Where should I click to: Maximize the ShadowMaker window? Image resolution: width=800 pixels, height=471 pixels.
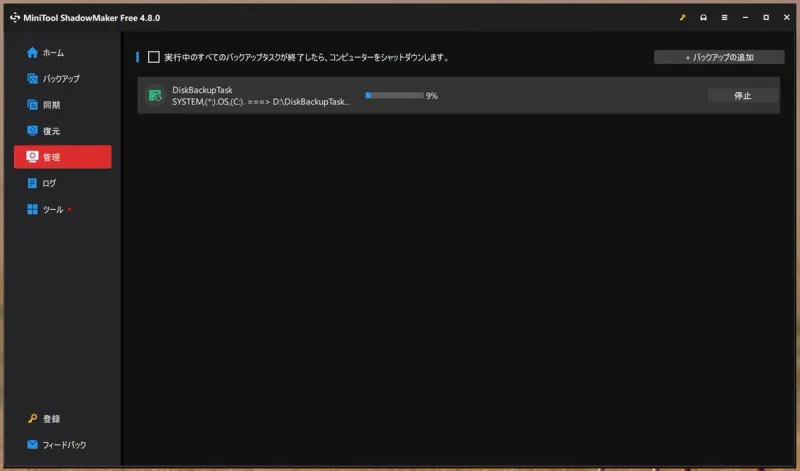coord(766,18)
